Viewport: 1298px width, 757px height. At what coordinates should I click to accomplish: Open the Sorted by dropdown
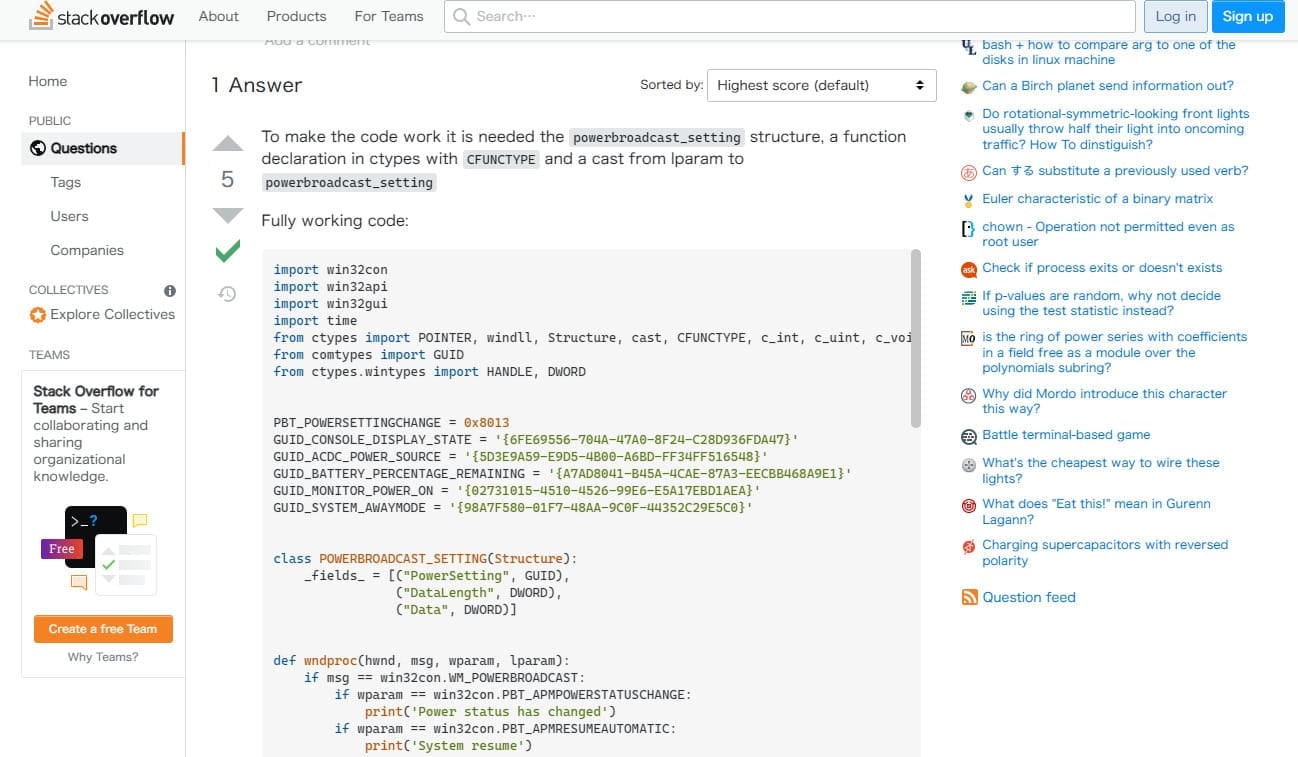coord(821,85)
